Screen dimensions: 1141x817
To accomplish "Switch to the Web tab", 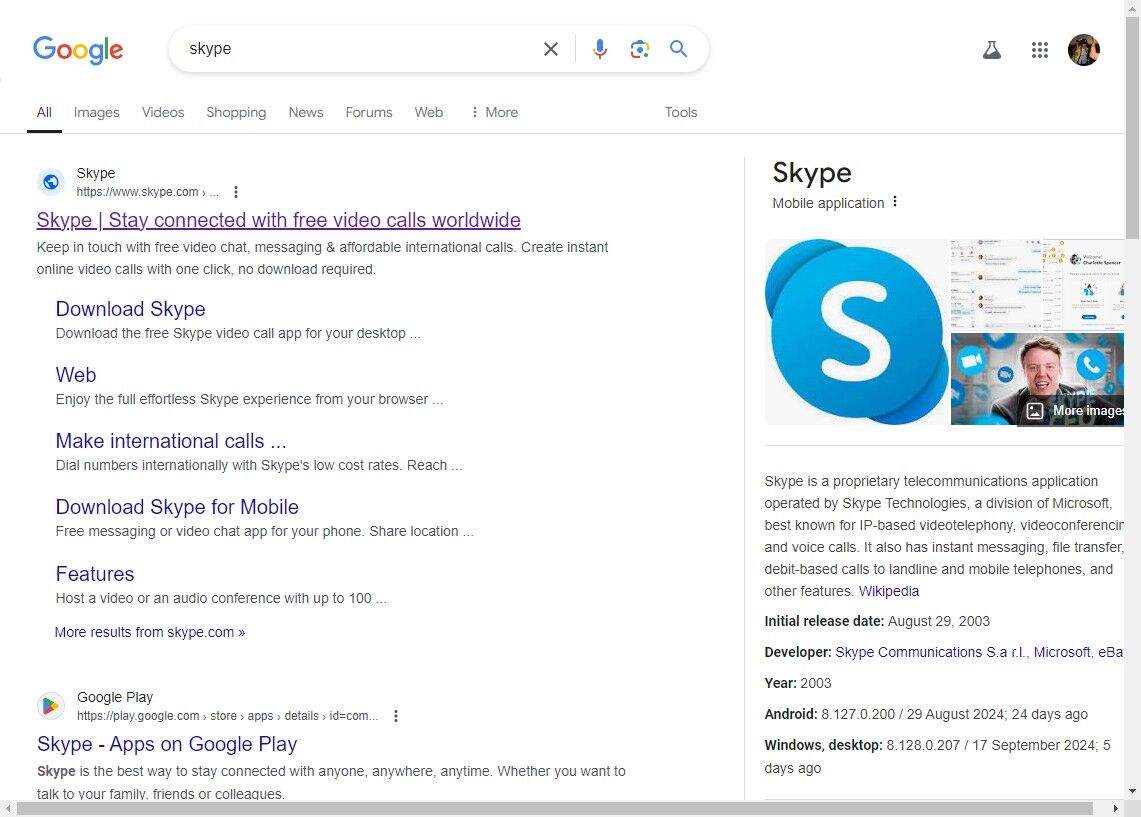I will [429, 112].
